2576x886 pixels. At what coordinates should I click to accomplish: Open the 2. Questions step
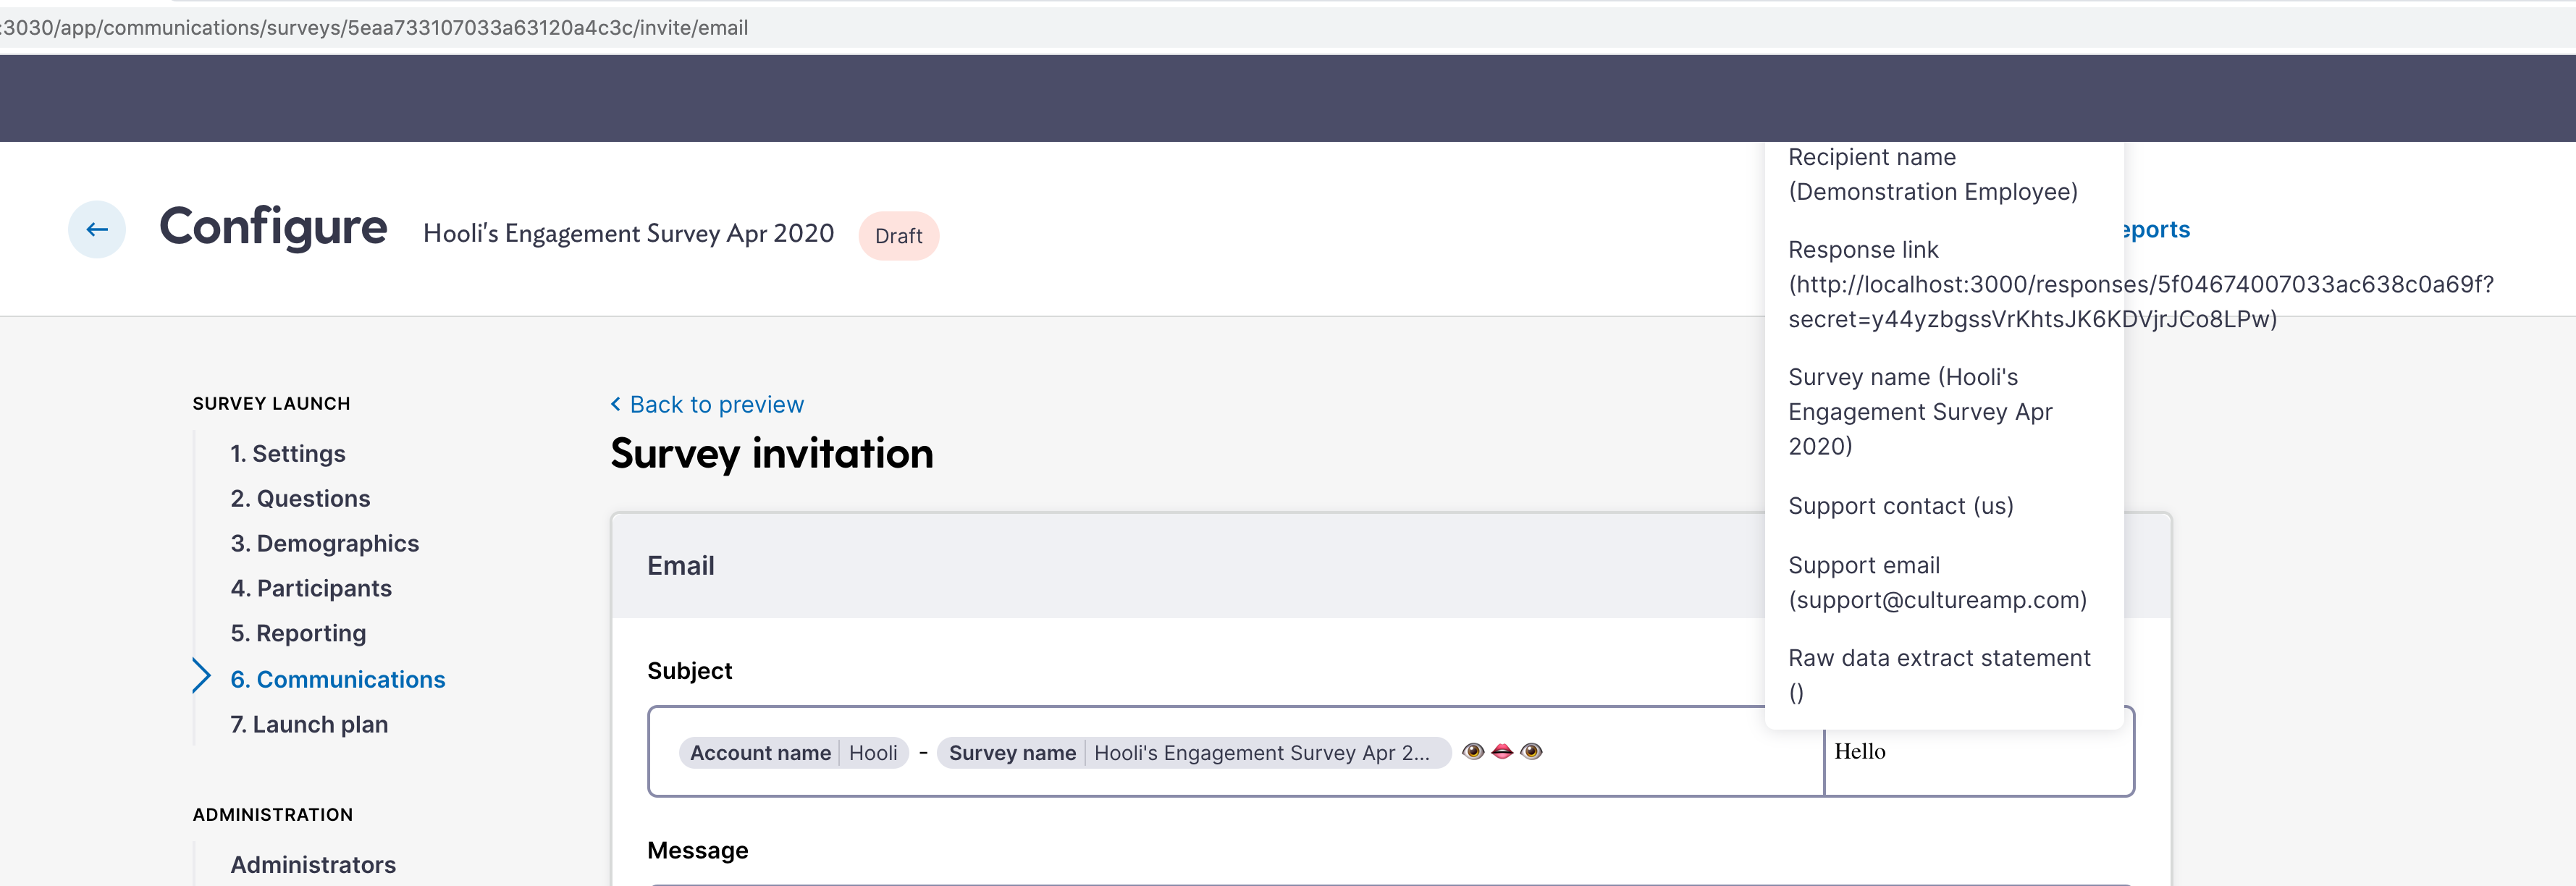[300, 499]
